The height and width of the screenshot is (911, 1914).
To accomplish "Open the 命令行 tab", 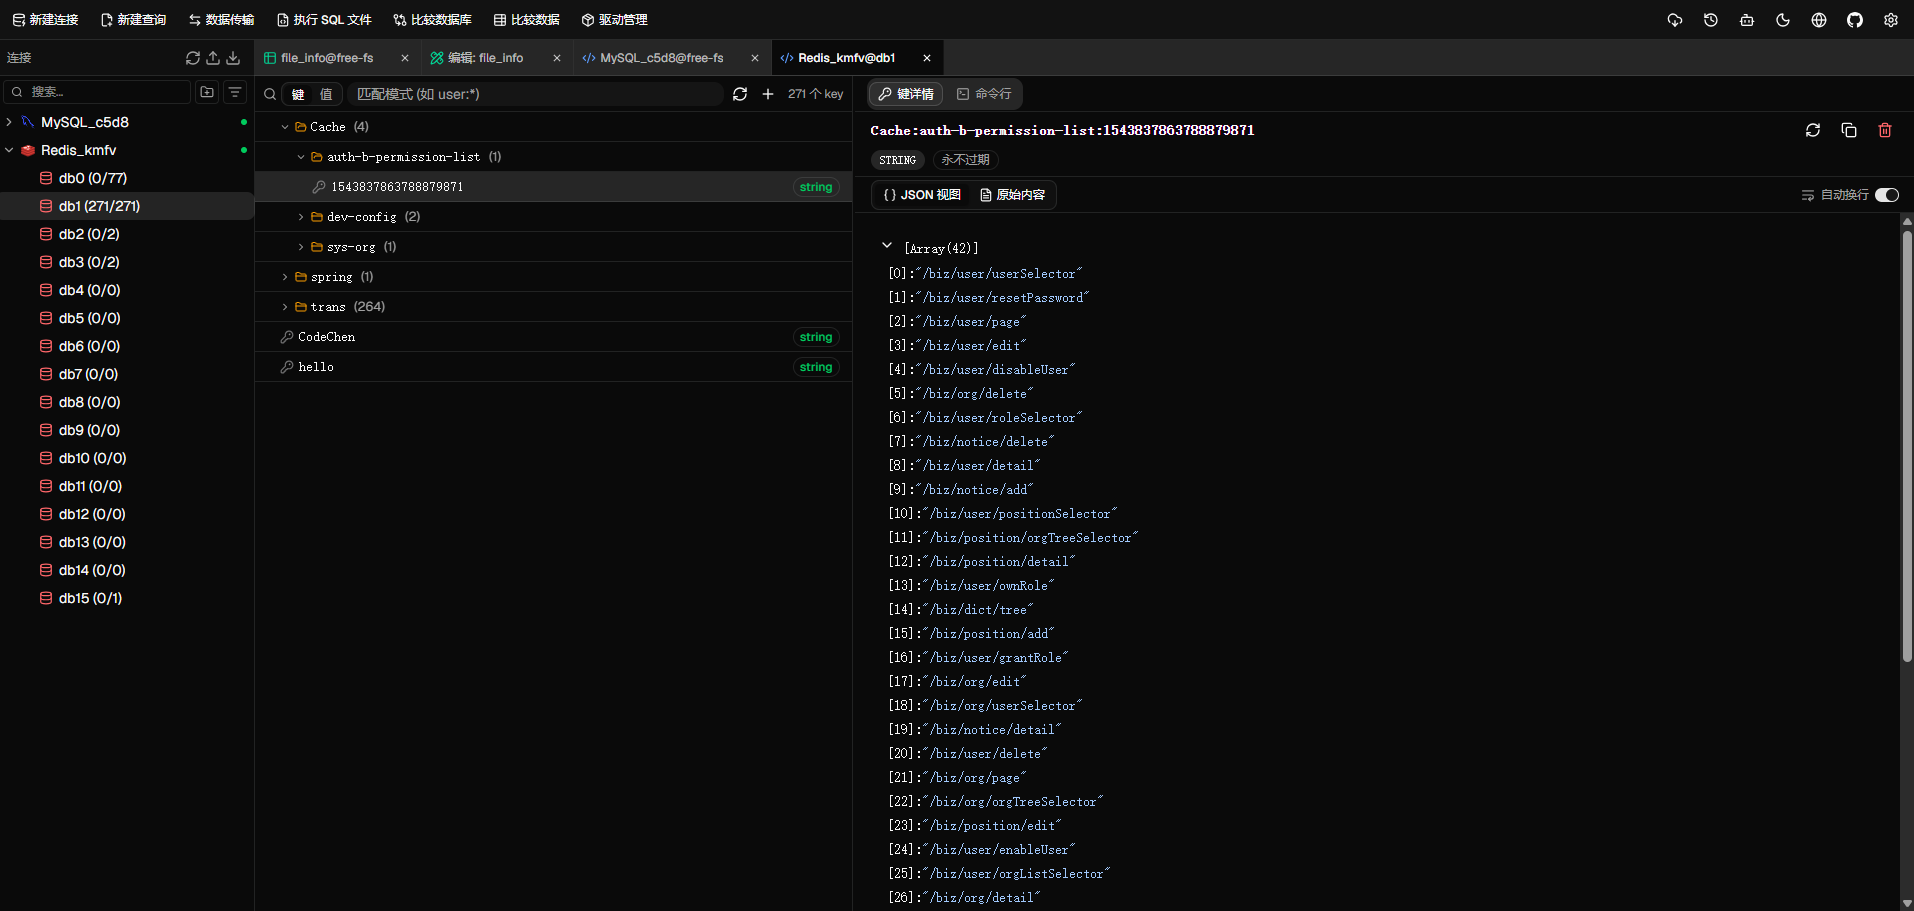I will [984, 94].
